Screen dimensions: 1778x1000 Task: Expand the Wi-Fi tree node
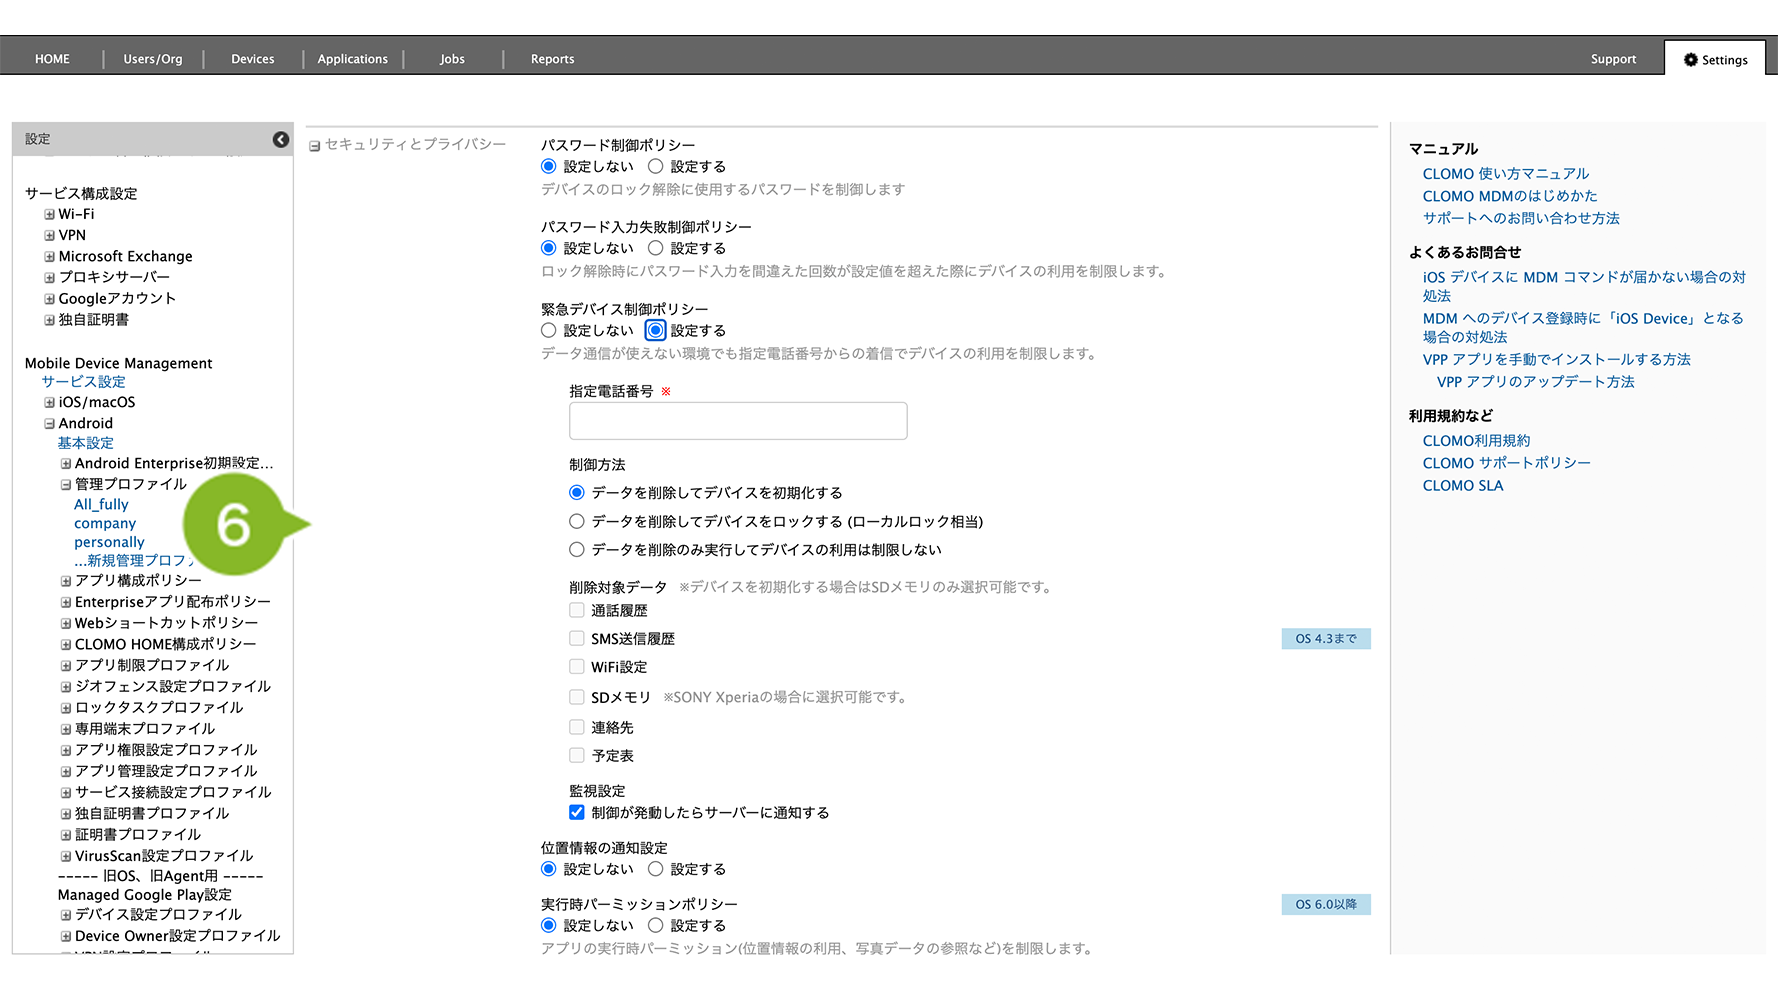tap(49, 215)
